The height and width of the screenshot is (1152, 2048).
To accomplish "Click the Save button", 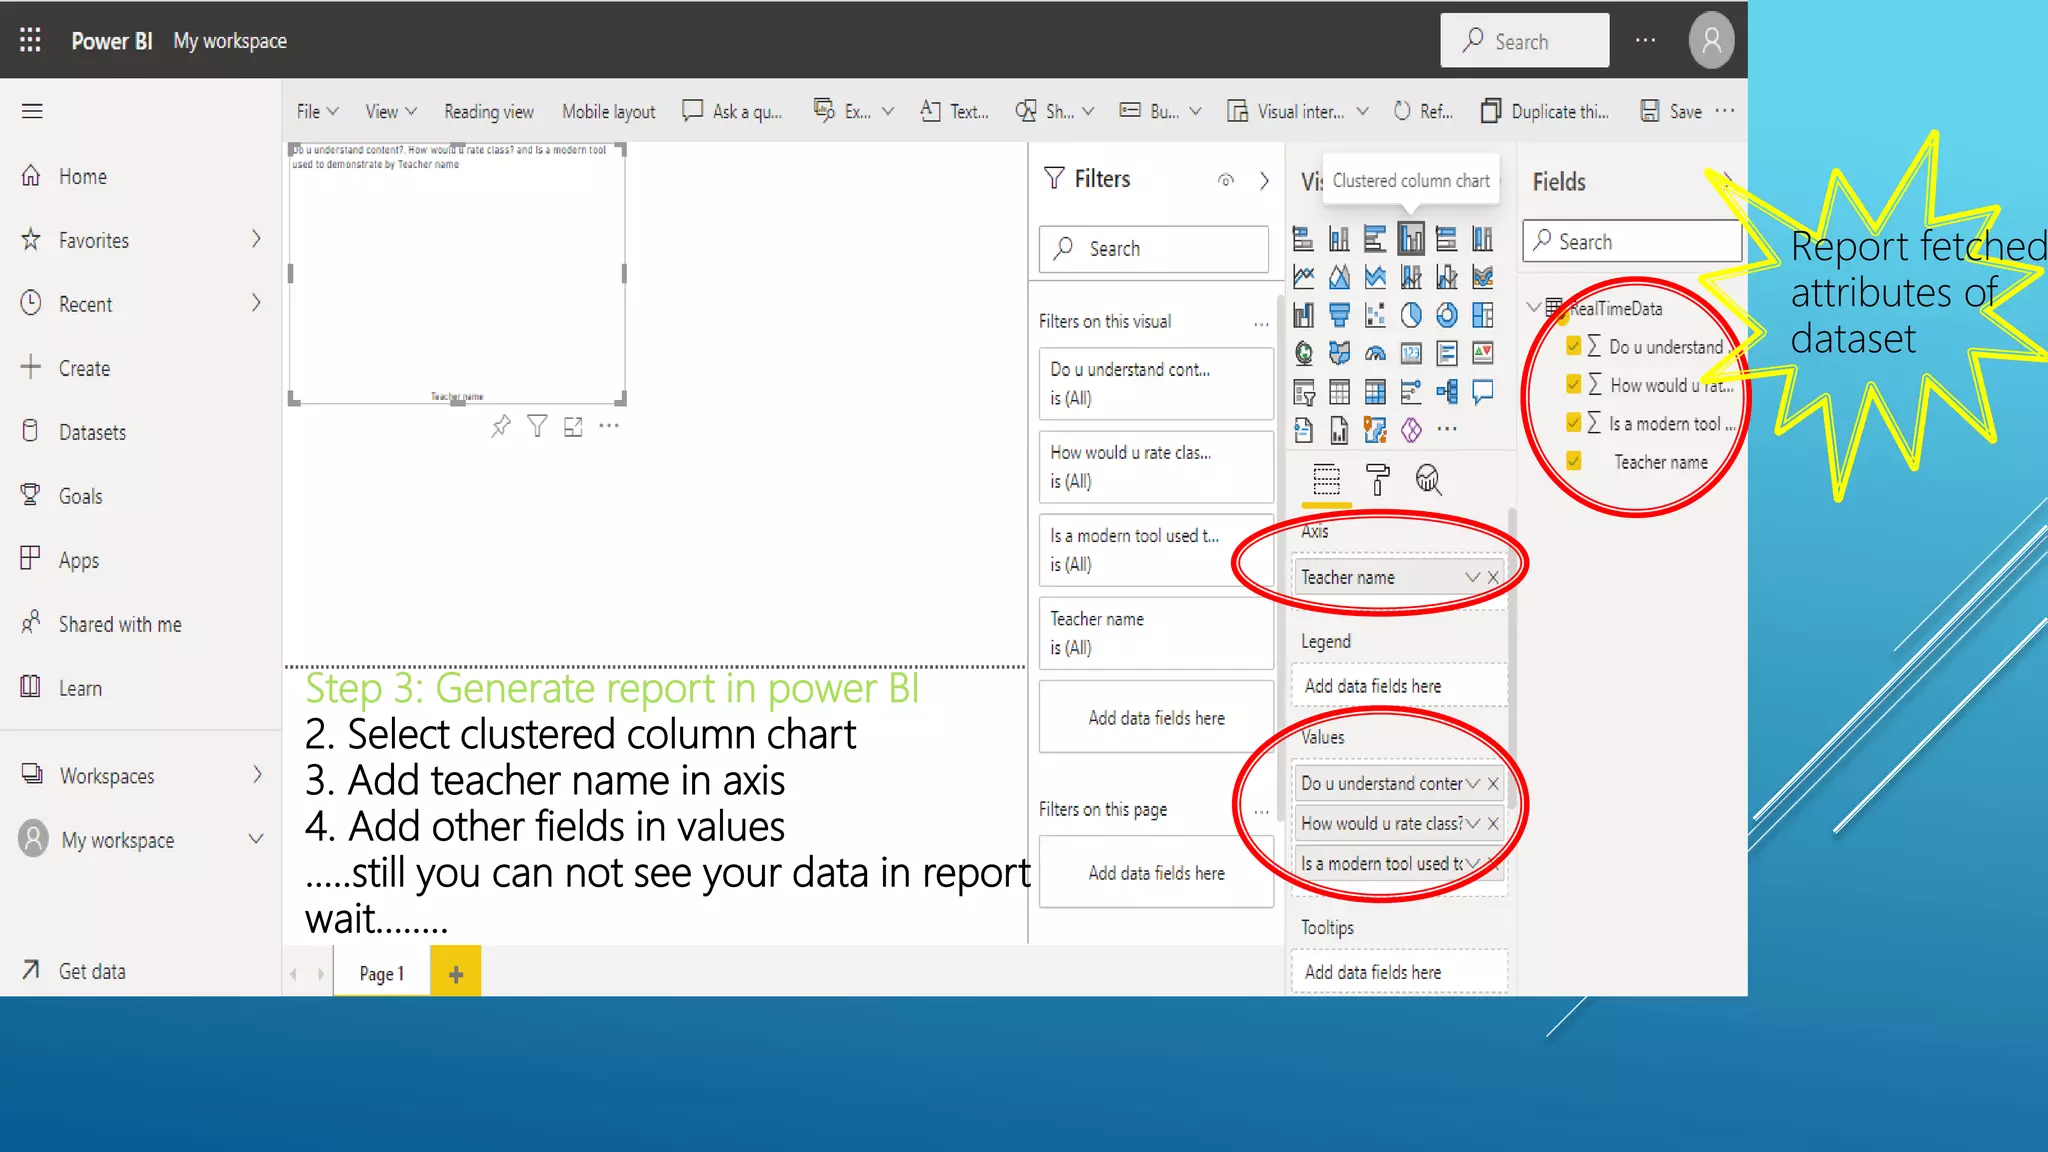I will (1672, 111).
